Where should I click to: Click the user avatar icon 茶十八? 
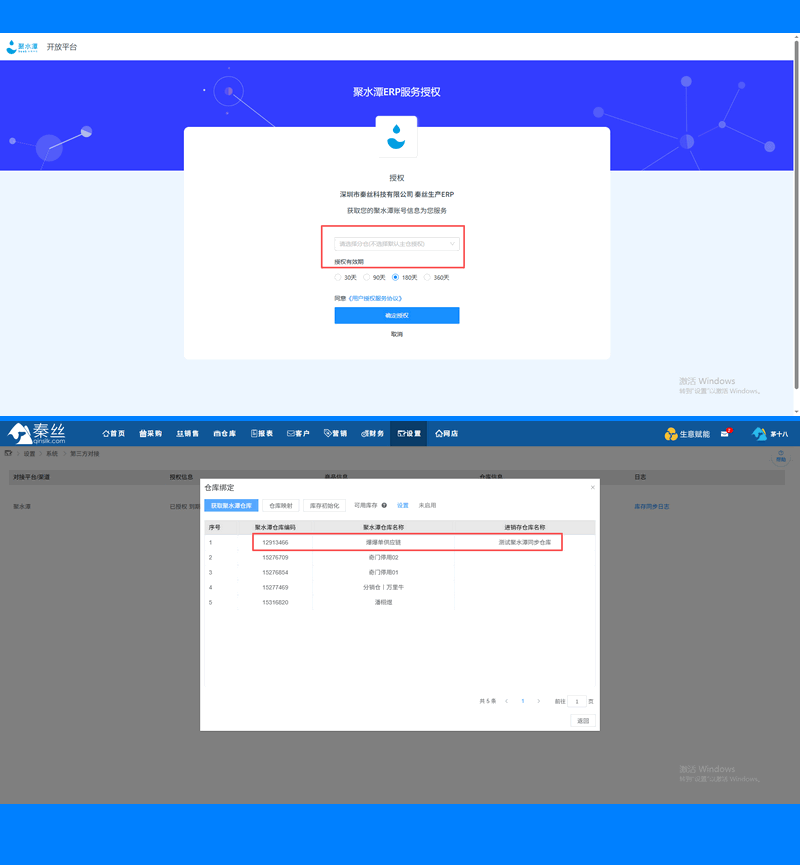pos(759,434)
